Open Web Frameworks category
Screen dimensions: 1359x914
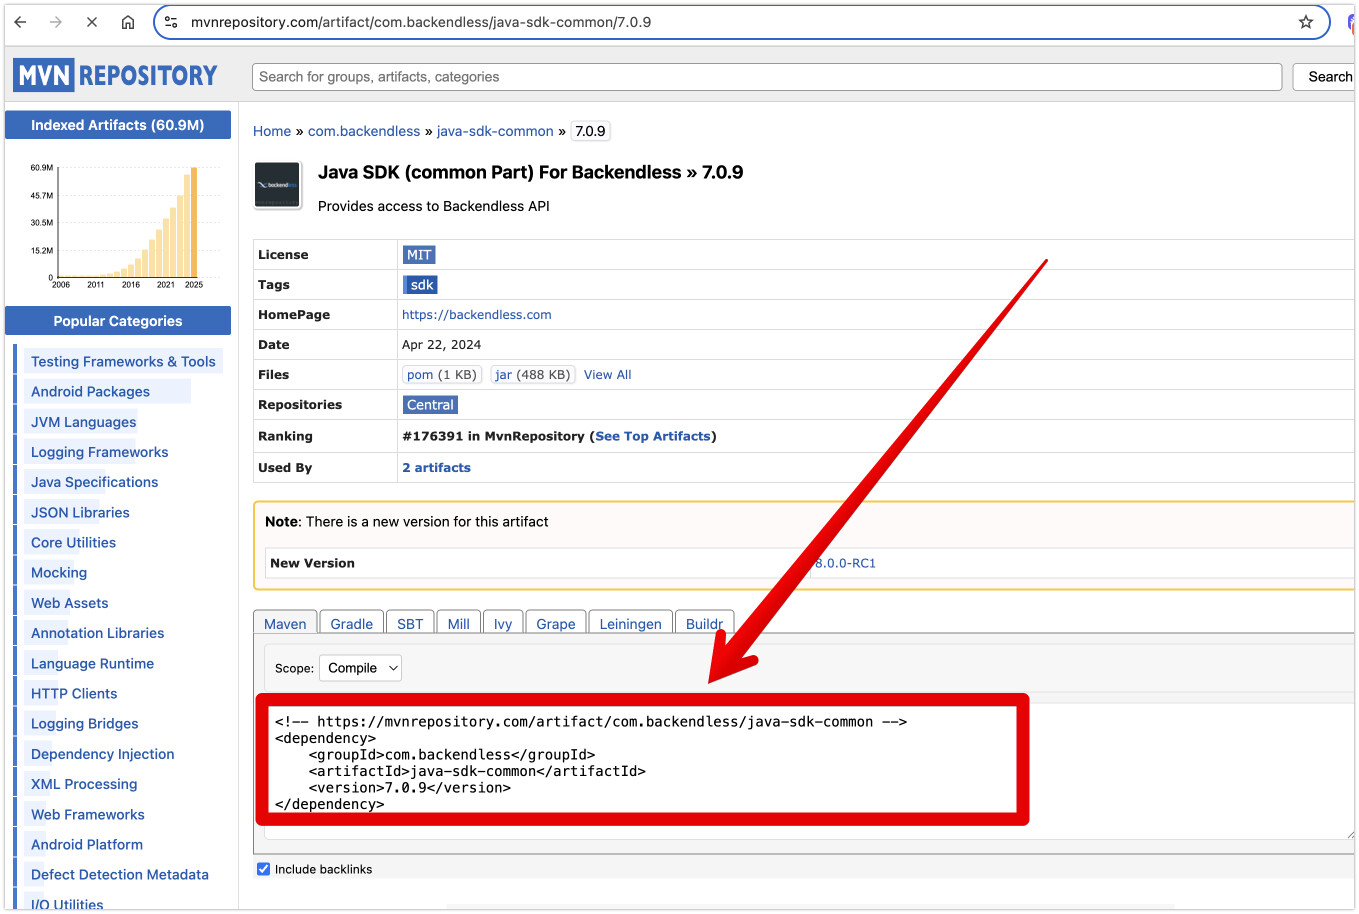pos(87,814)
